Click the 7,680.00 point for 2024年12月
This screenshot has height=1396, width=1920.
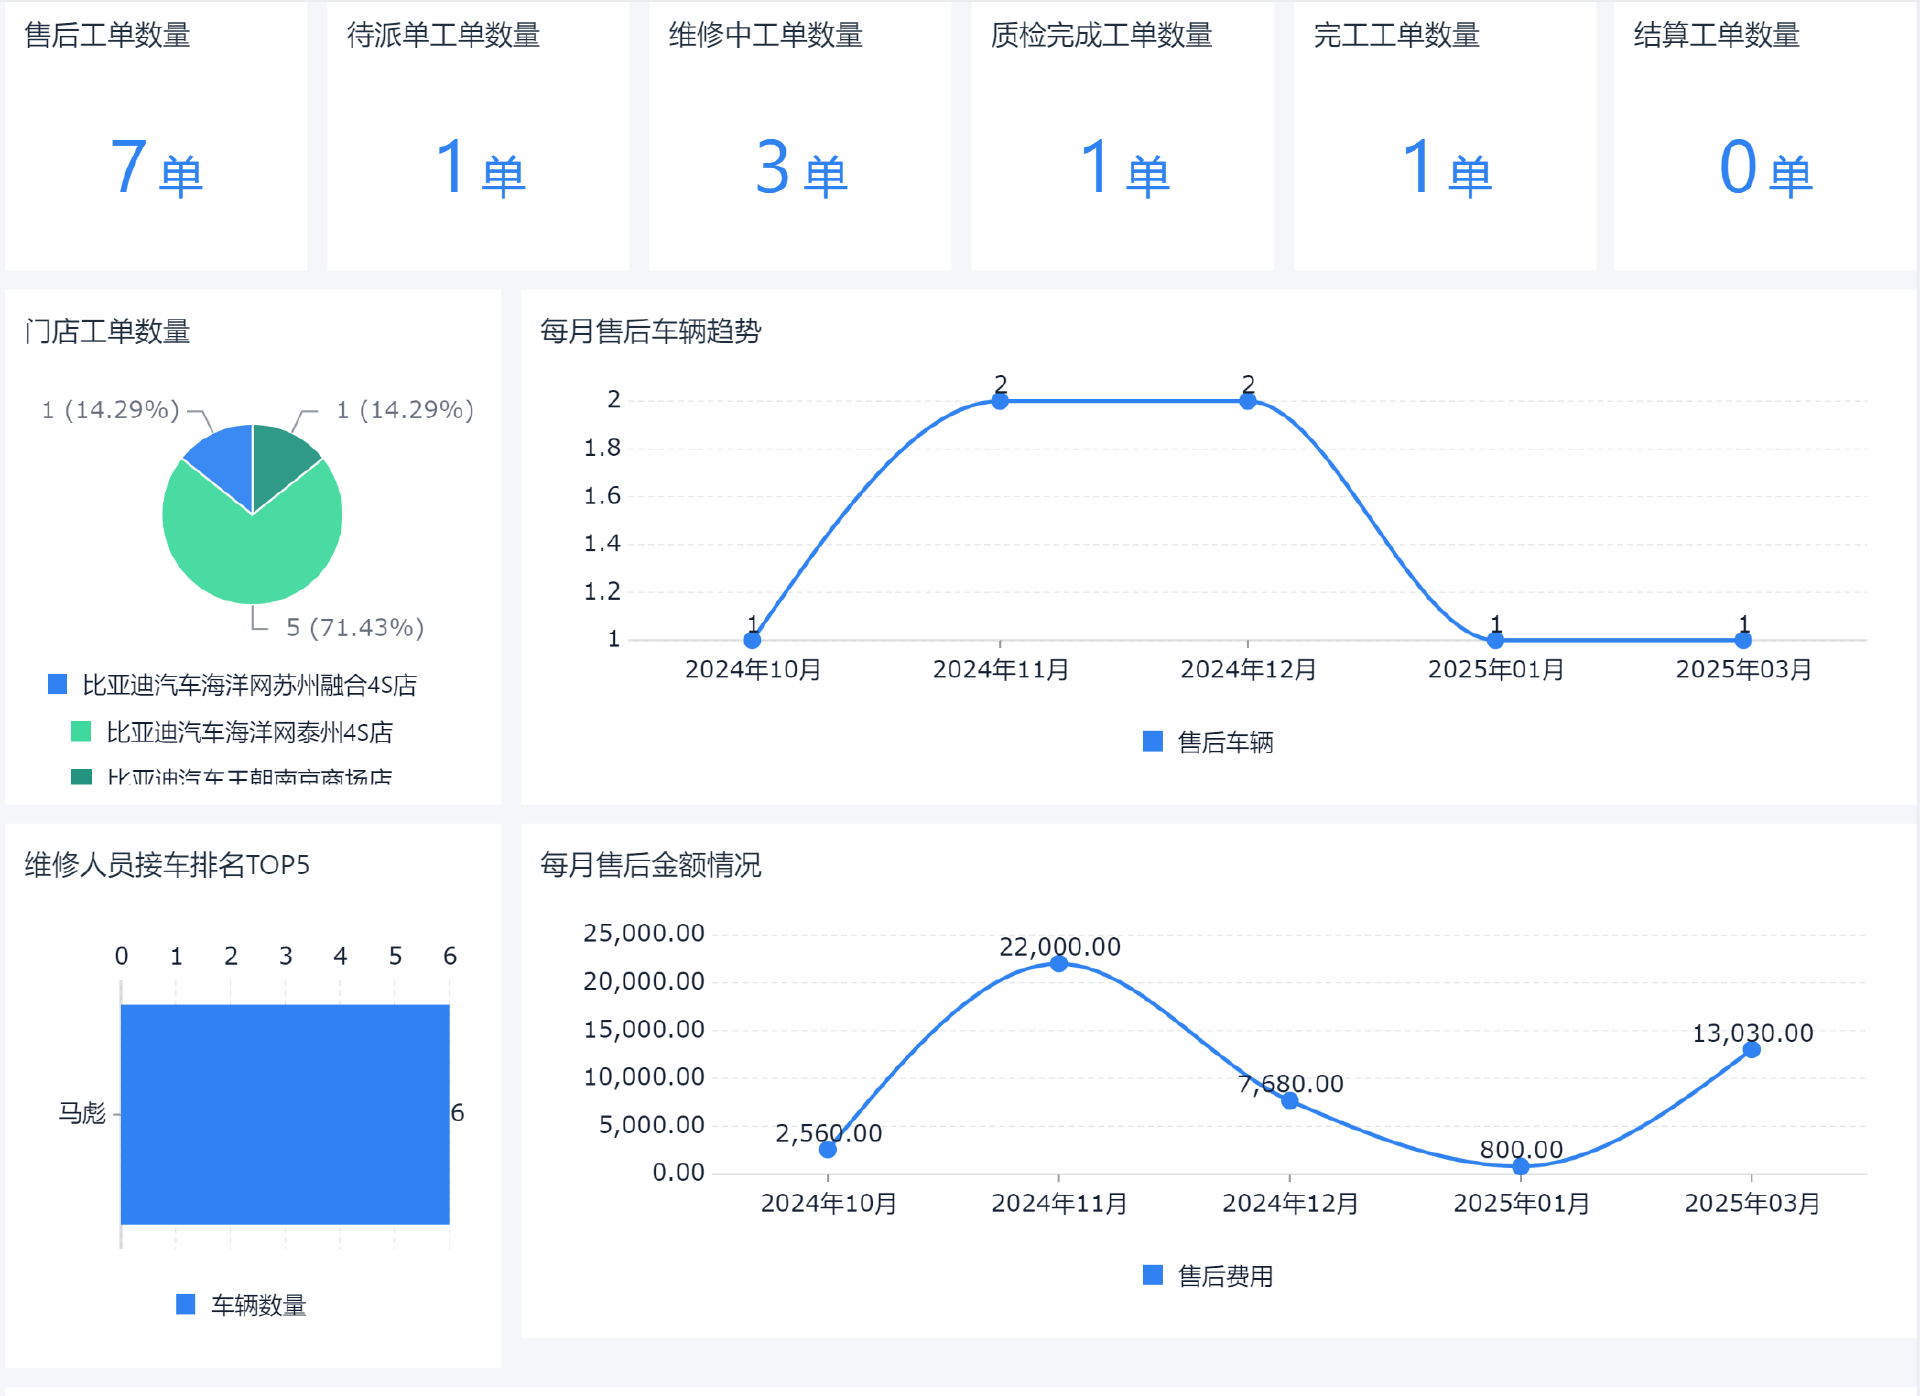click(x=1290, y=1100)
